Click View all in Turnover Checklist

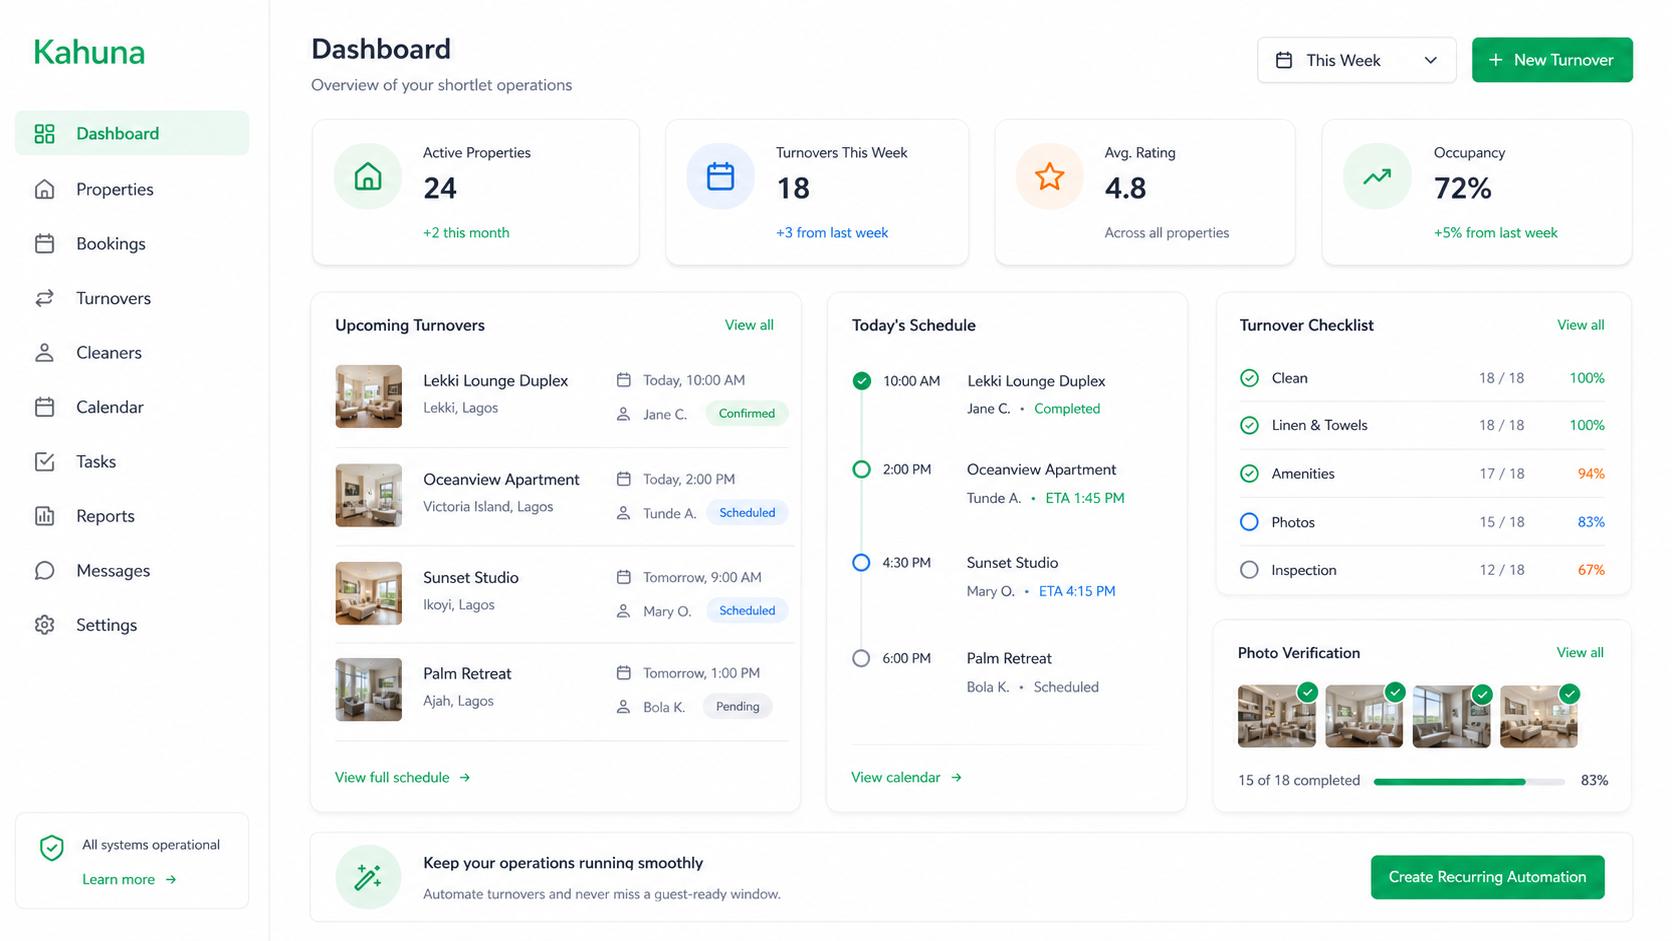pos(1580,325)
